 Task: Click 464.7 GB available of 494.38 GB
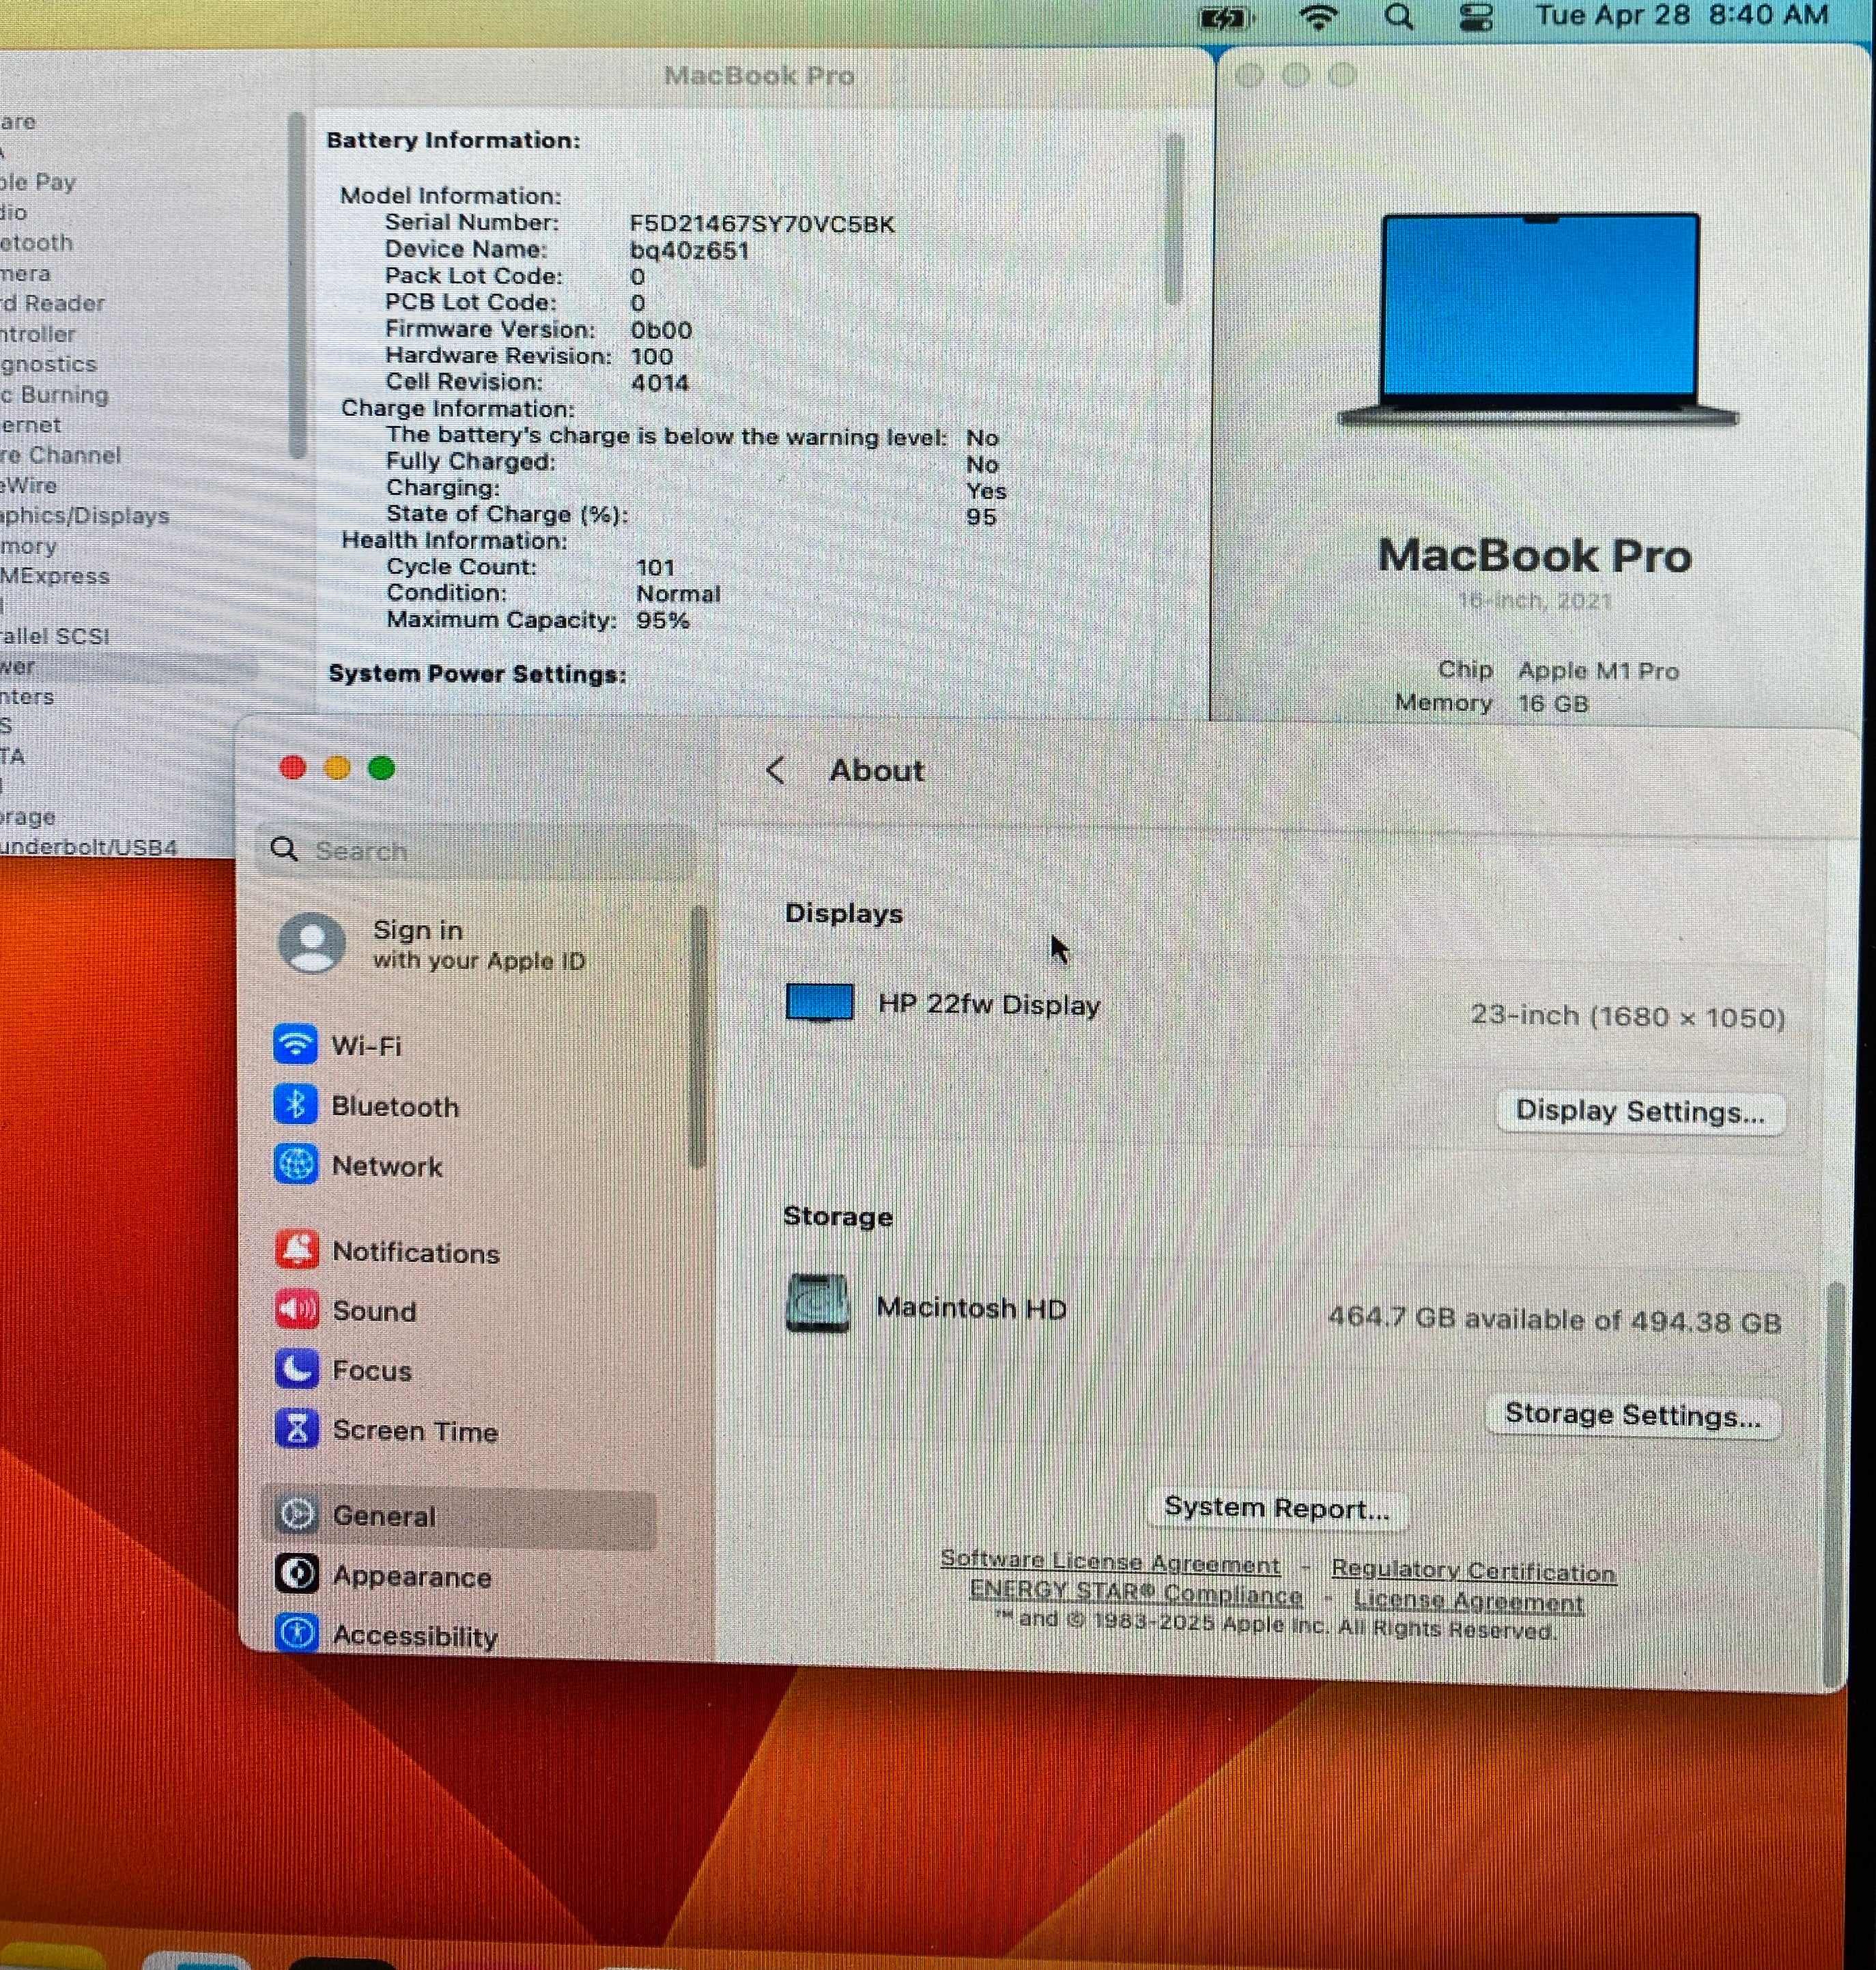coord(1555,1320)
